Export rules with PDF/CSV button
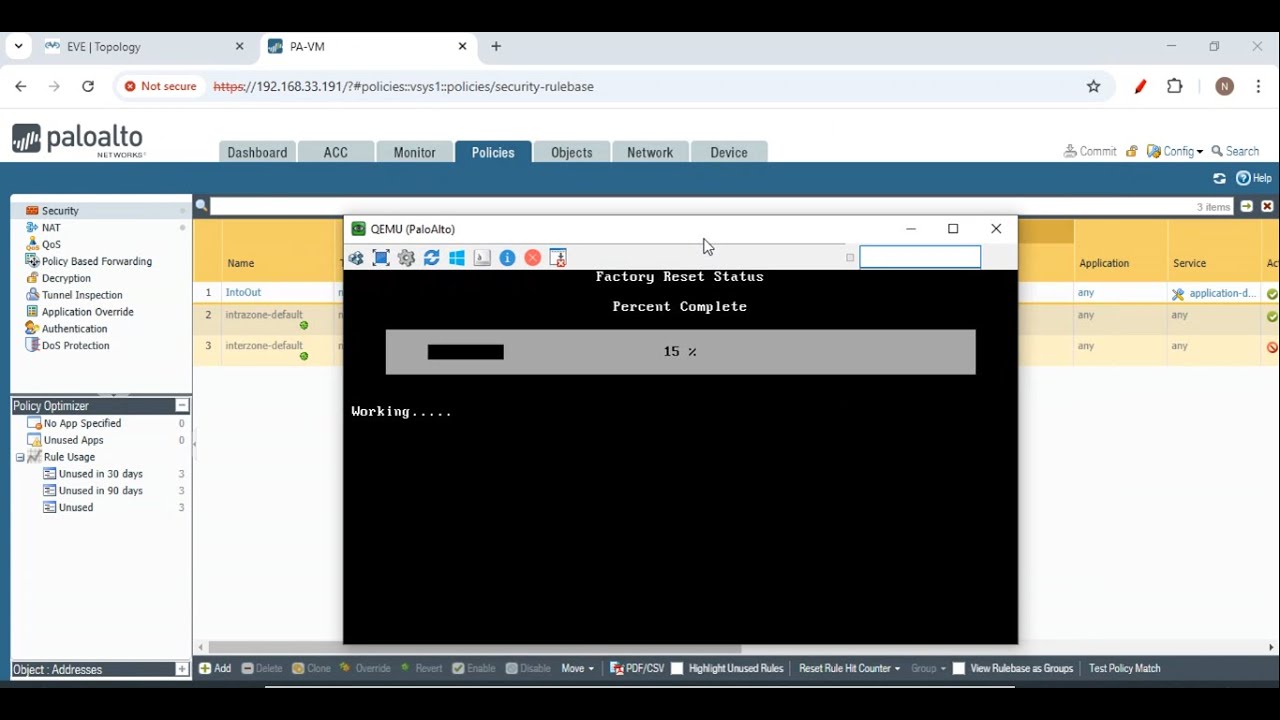 (x=637, y=669)
